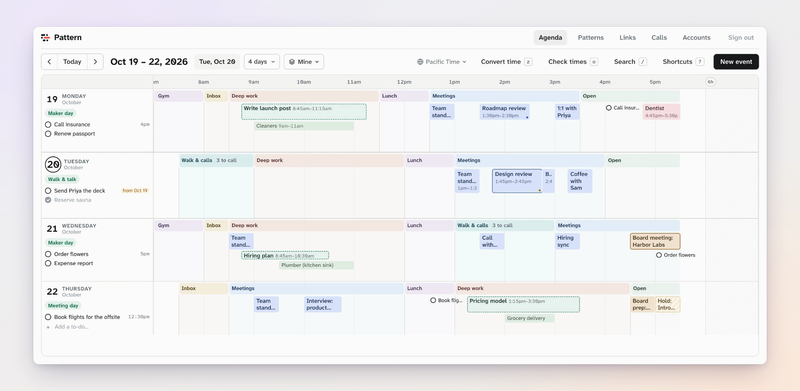Open the Pacific Time zone dropdown

tap(442, 62)
